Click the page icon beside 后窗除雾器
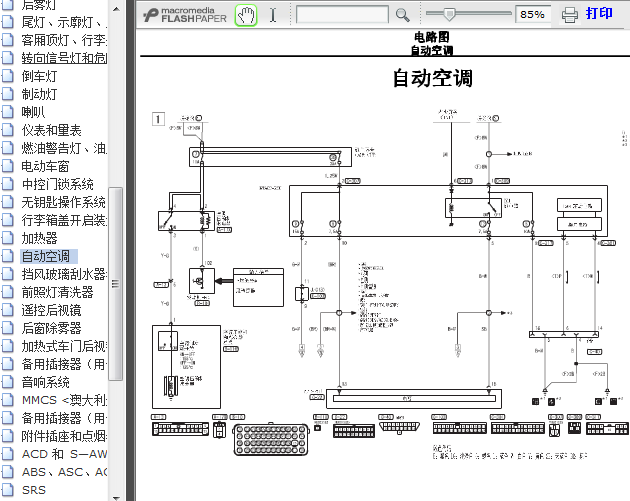This screenshot has height=501, width=630. click(x=8, y=328)
